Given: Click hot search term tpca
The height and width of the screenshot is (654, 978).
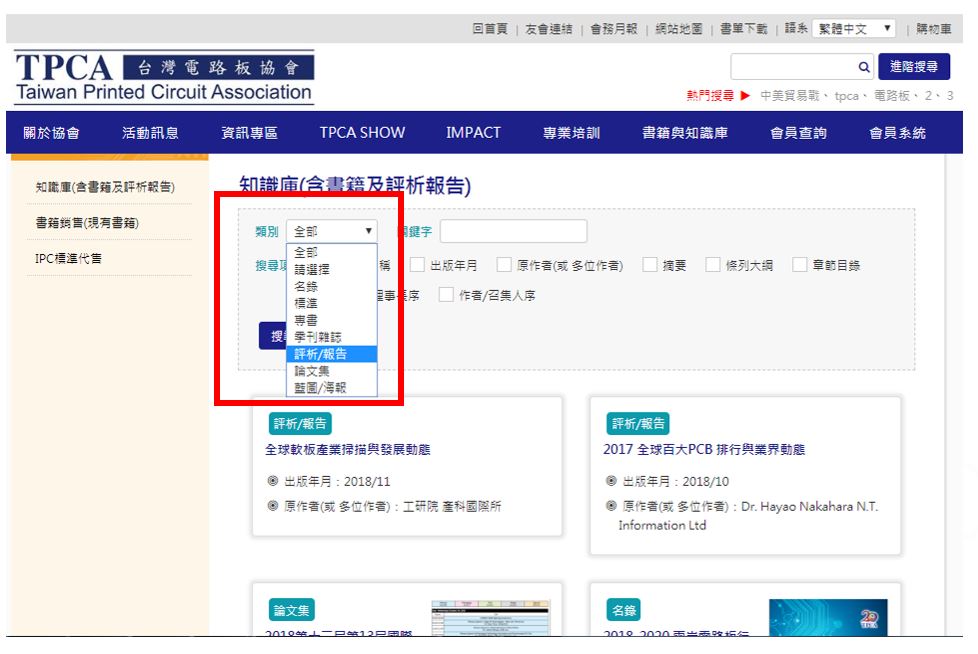Looking at the screenshot, I should 846,95.
